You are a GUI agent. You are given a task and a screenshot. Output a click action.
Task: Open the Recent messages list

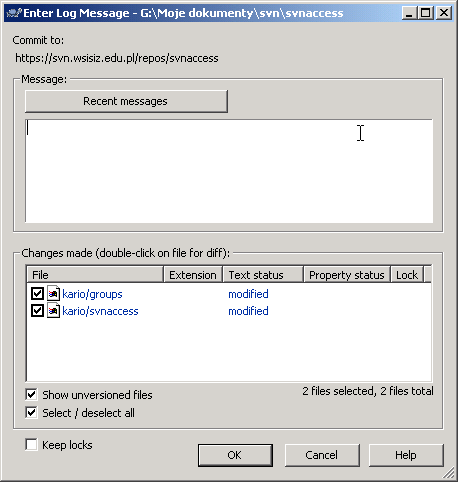[126, 101]
